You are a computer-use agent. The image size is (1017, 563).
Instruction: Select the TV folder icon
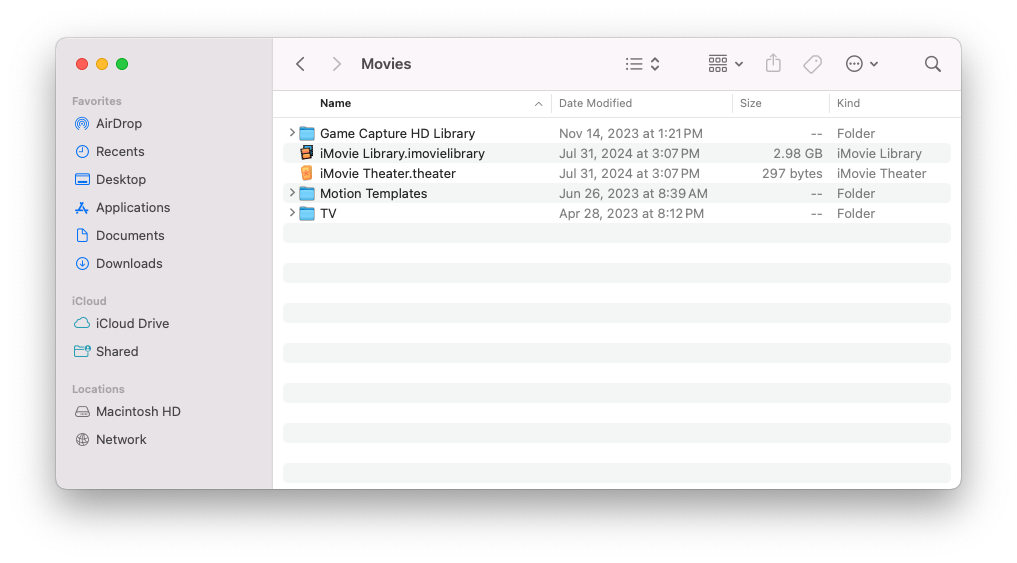point(307,213)
